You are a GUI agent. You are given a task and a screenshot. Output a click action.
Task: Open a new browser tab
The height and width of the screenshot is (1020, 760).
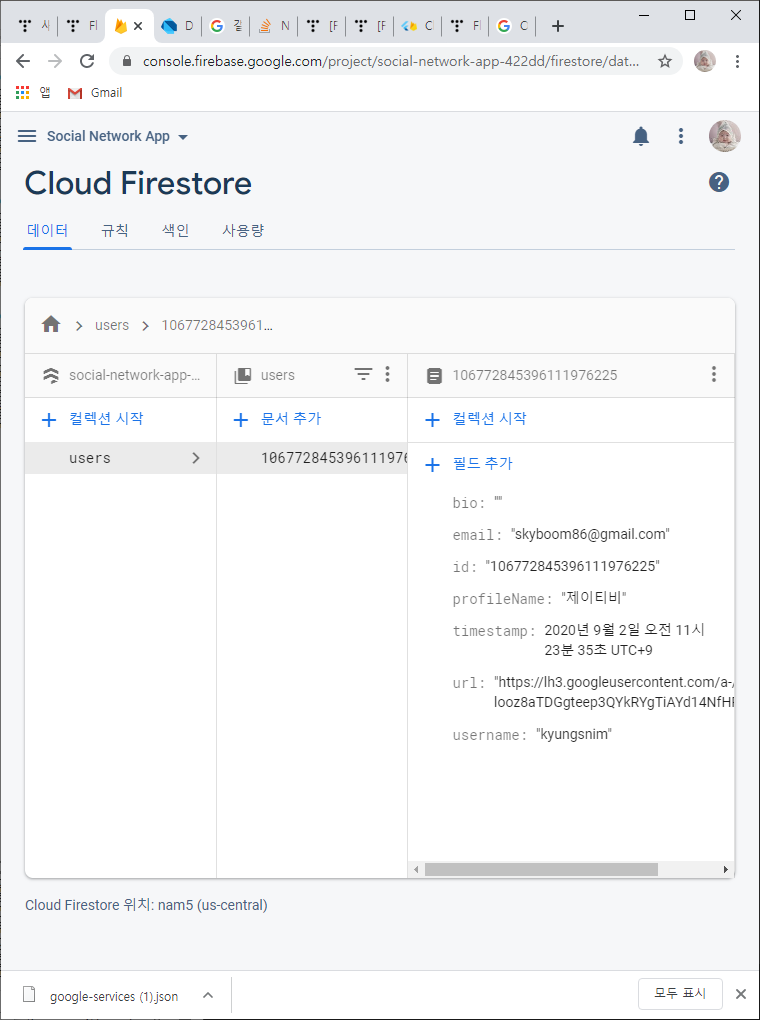558,26
